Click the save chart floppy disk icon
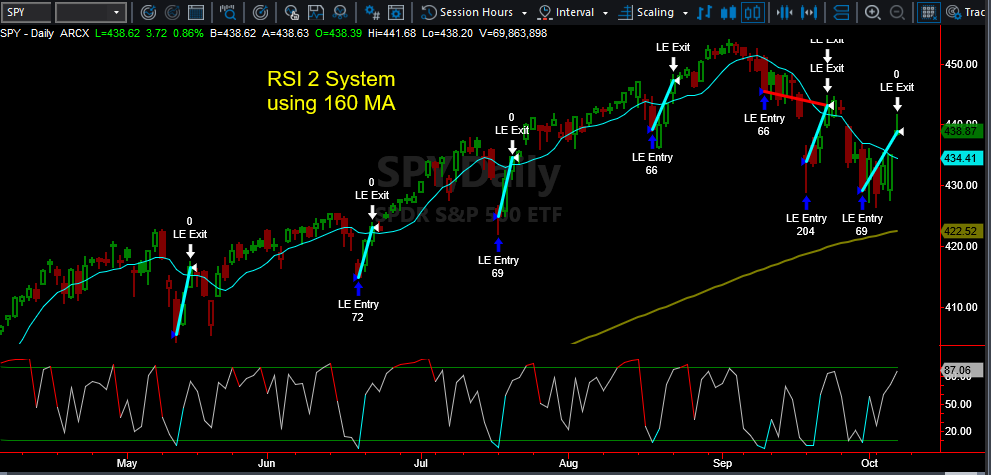 click(316, 12)
